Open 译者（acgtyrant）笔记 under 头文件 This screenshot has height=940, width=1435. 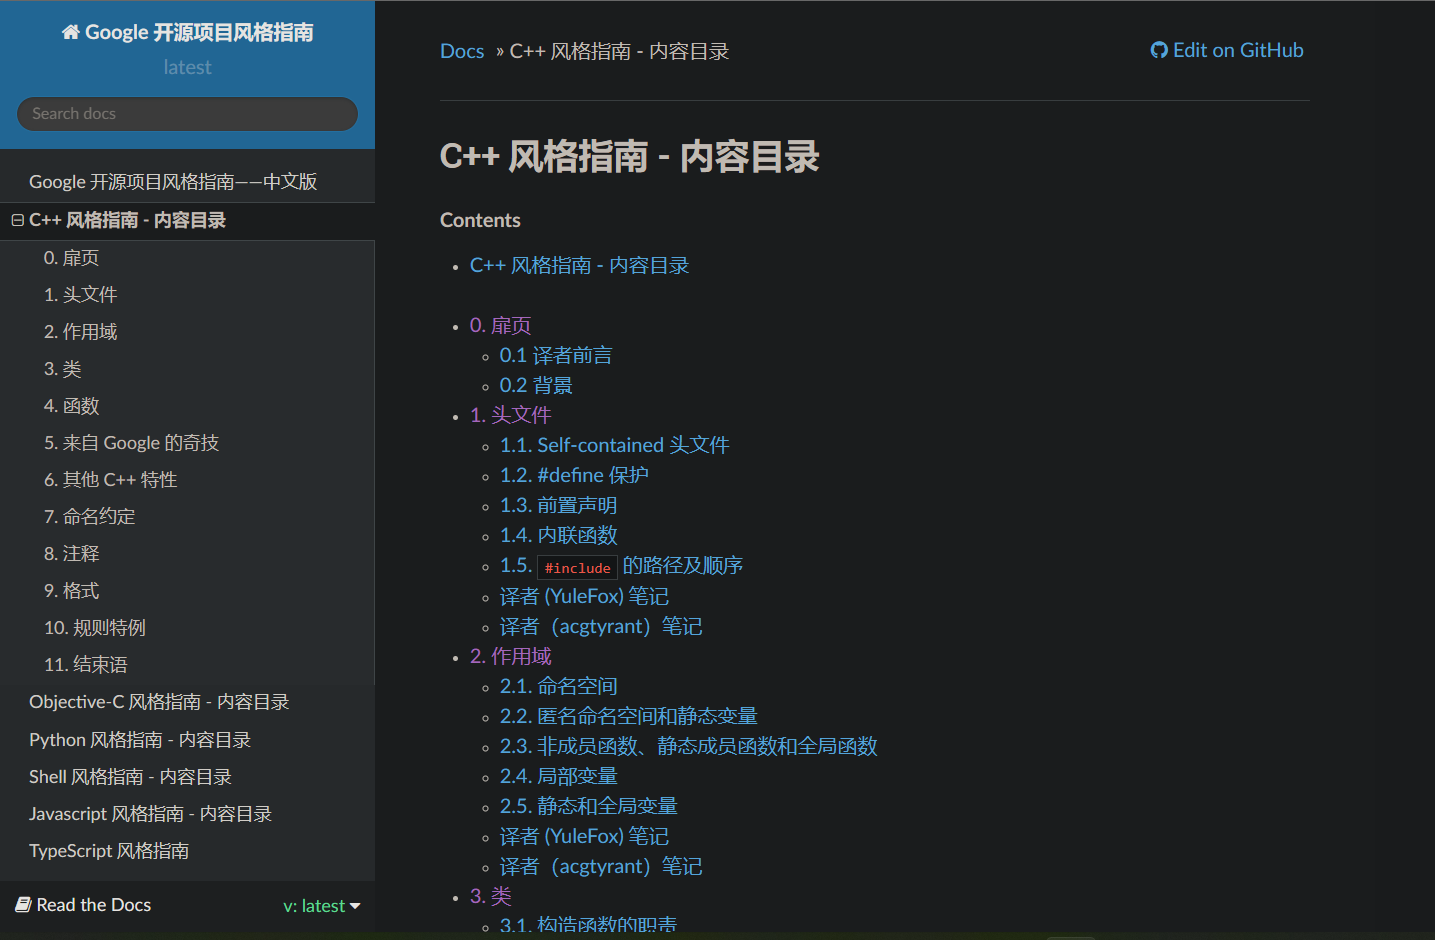tap(601, 627)
